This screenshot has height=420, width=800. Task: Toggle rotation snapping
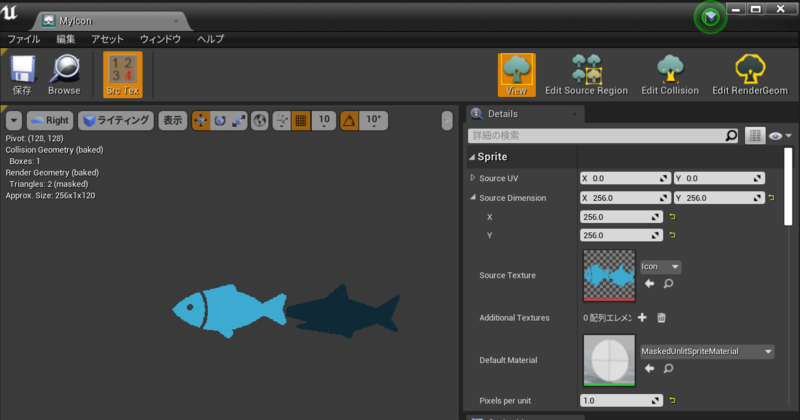[349, 121]
